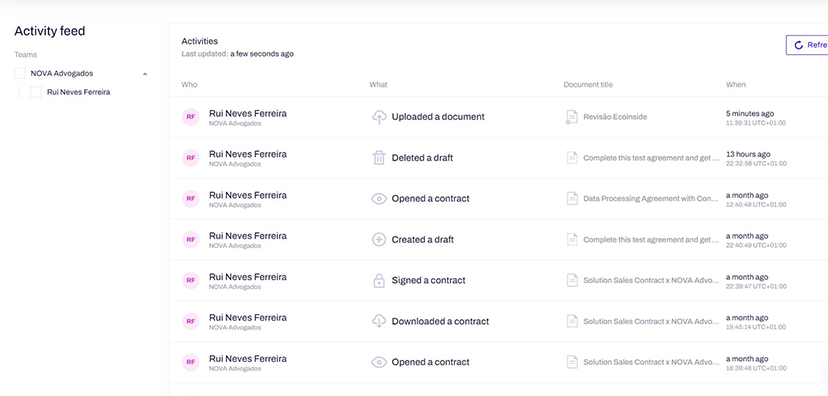This screenshot has height=396, width=828.
Task: Open the Revisão Ecoinside document title
Action: pos(615,117)
